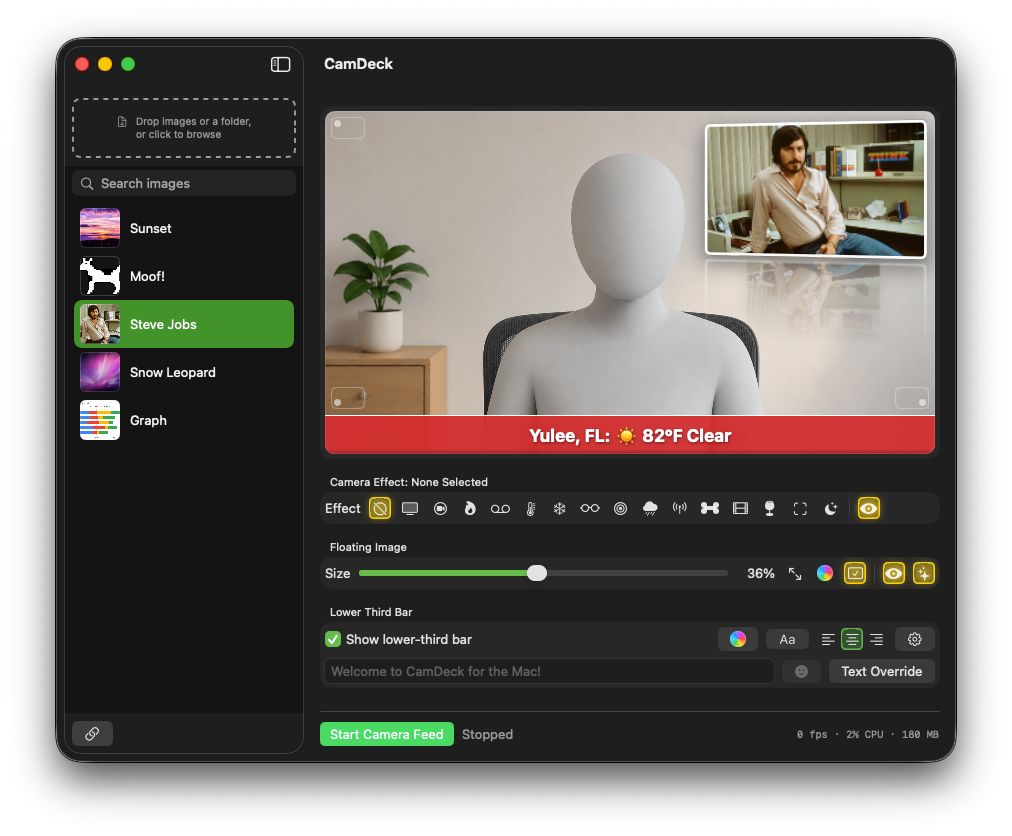Click the red weather lower-third bar

(630, 435)
